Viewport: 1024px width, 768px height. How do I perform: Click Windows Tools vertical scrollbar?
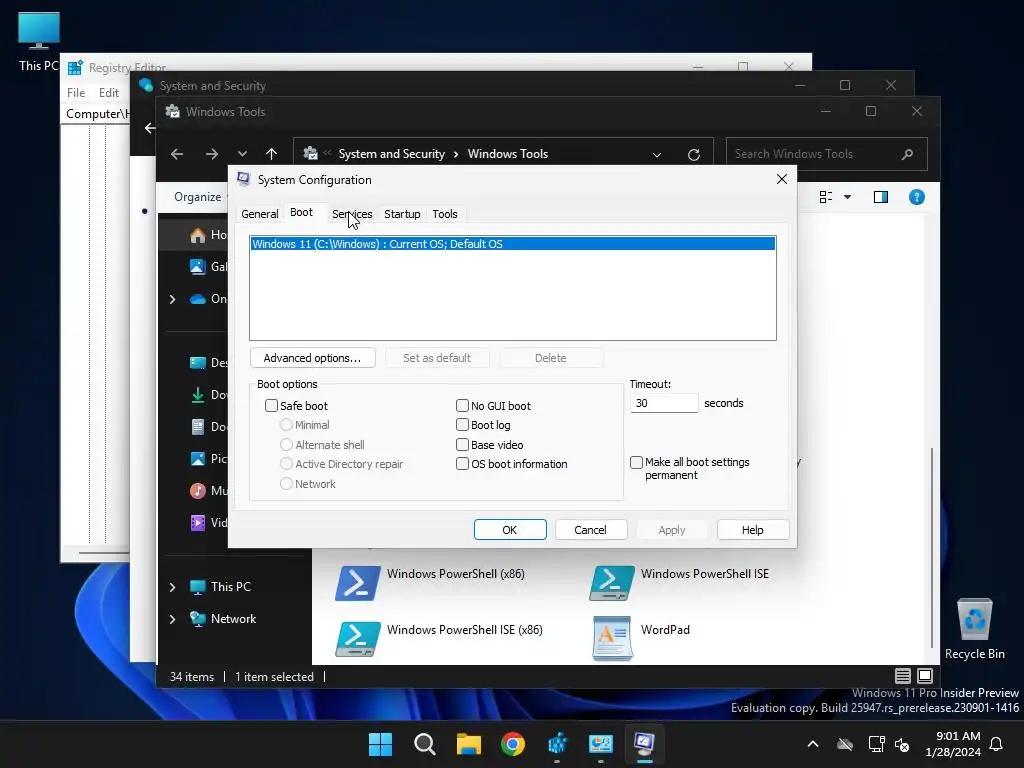(x=932, y=547)
